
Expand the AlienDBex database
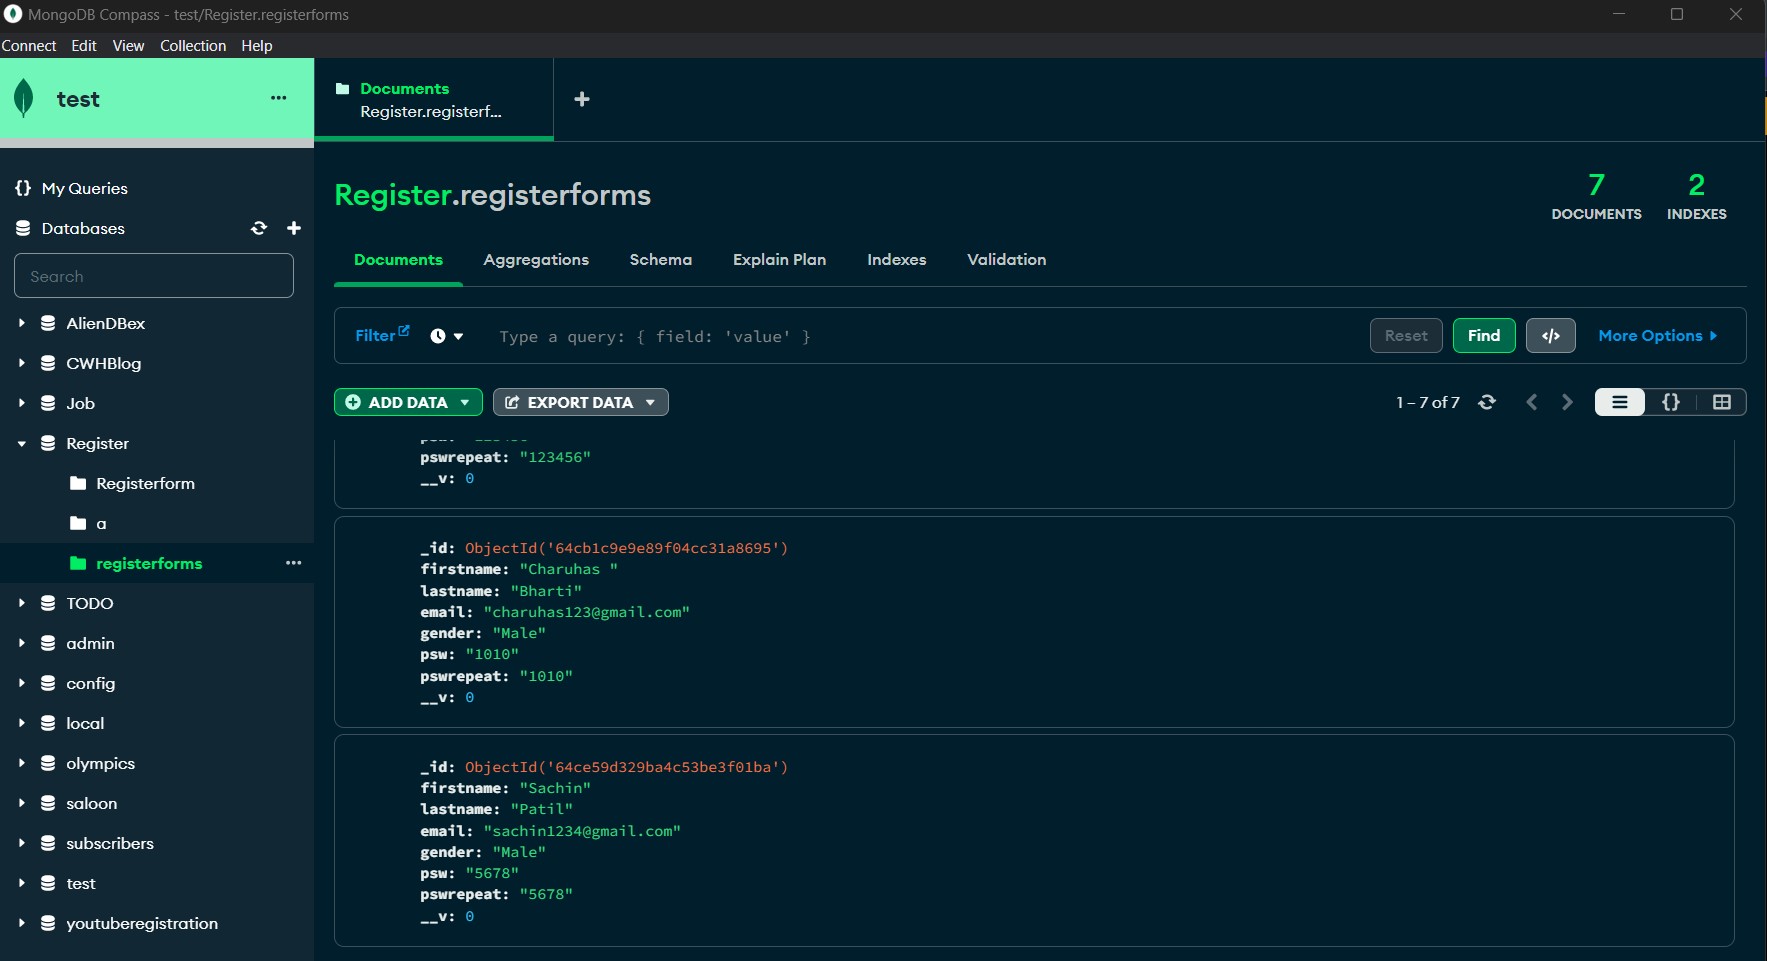click(x=21, y=323)
